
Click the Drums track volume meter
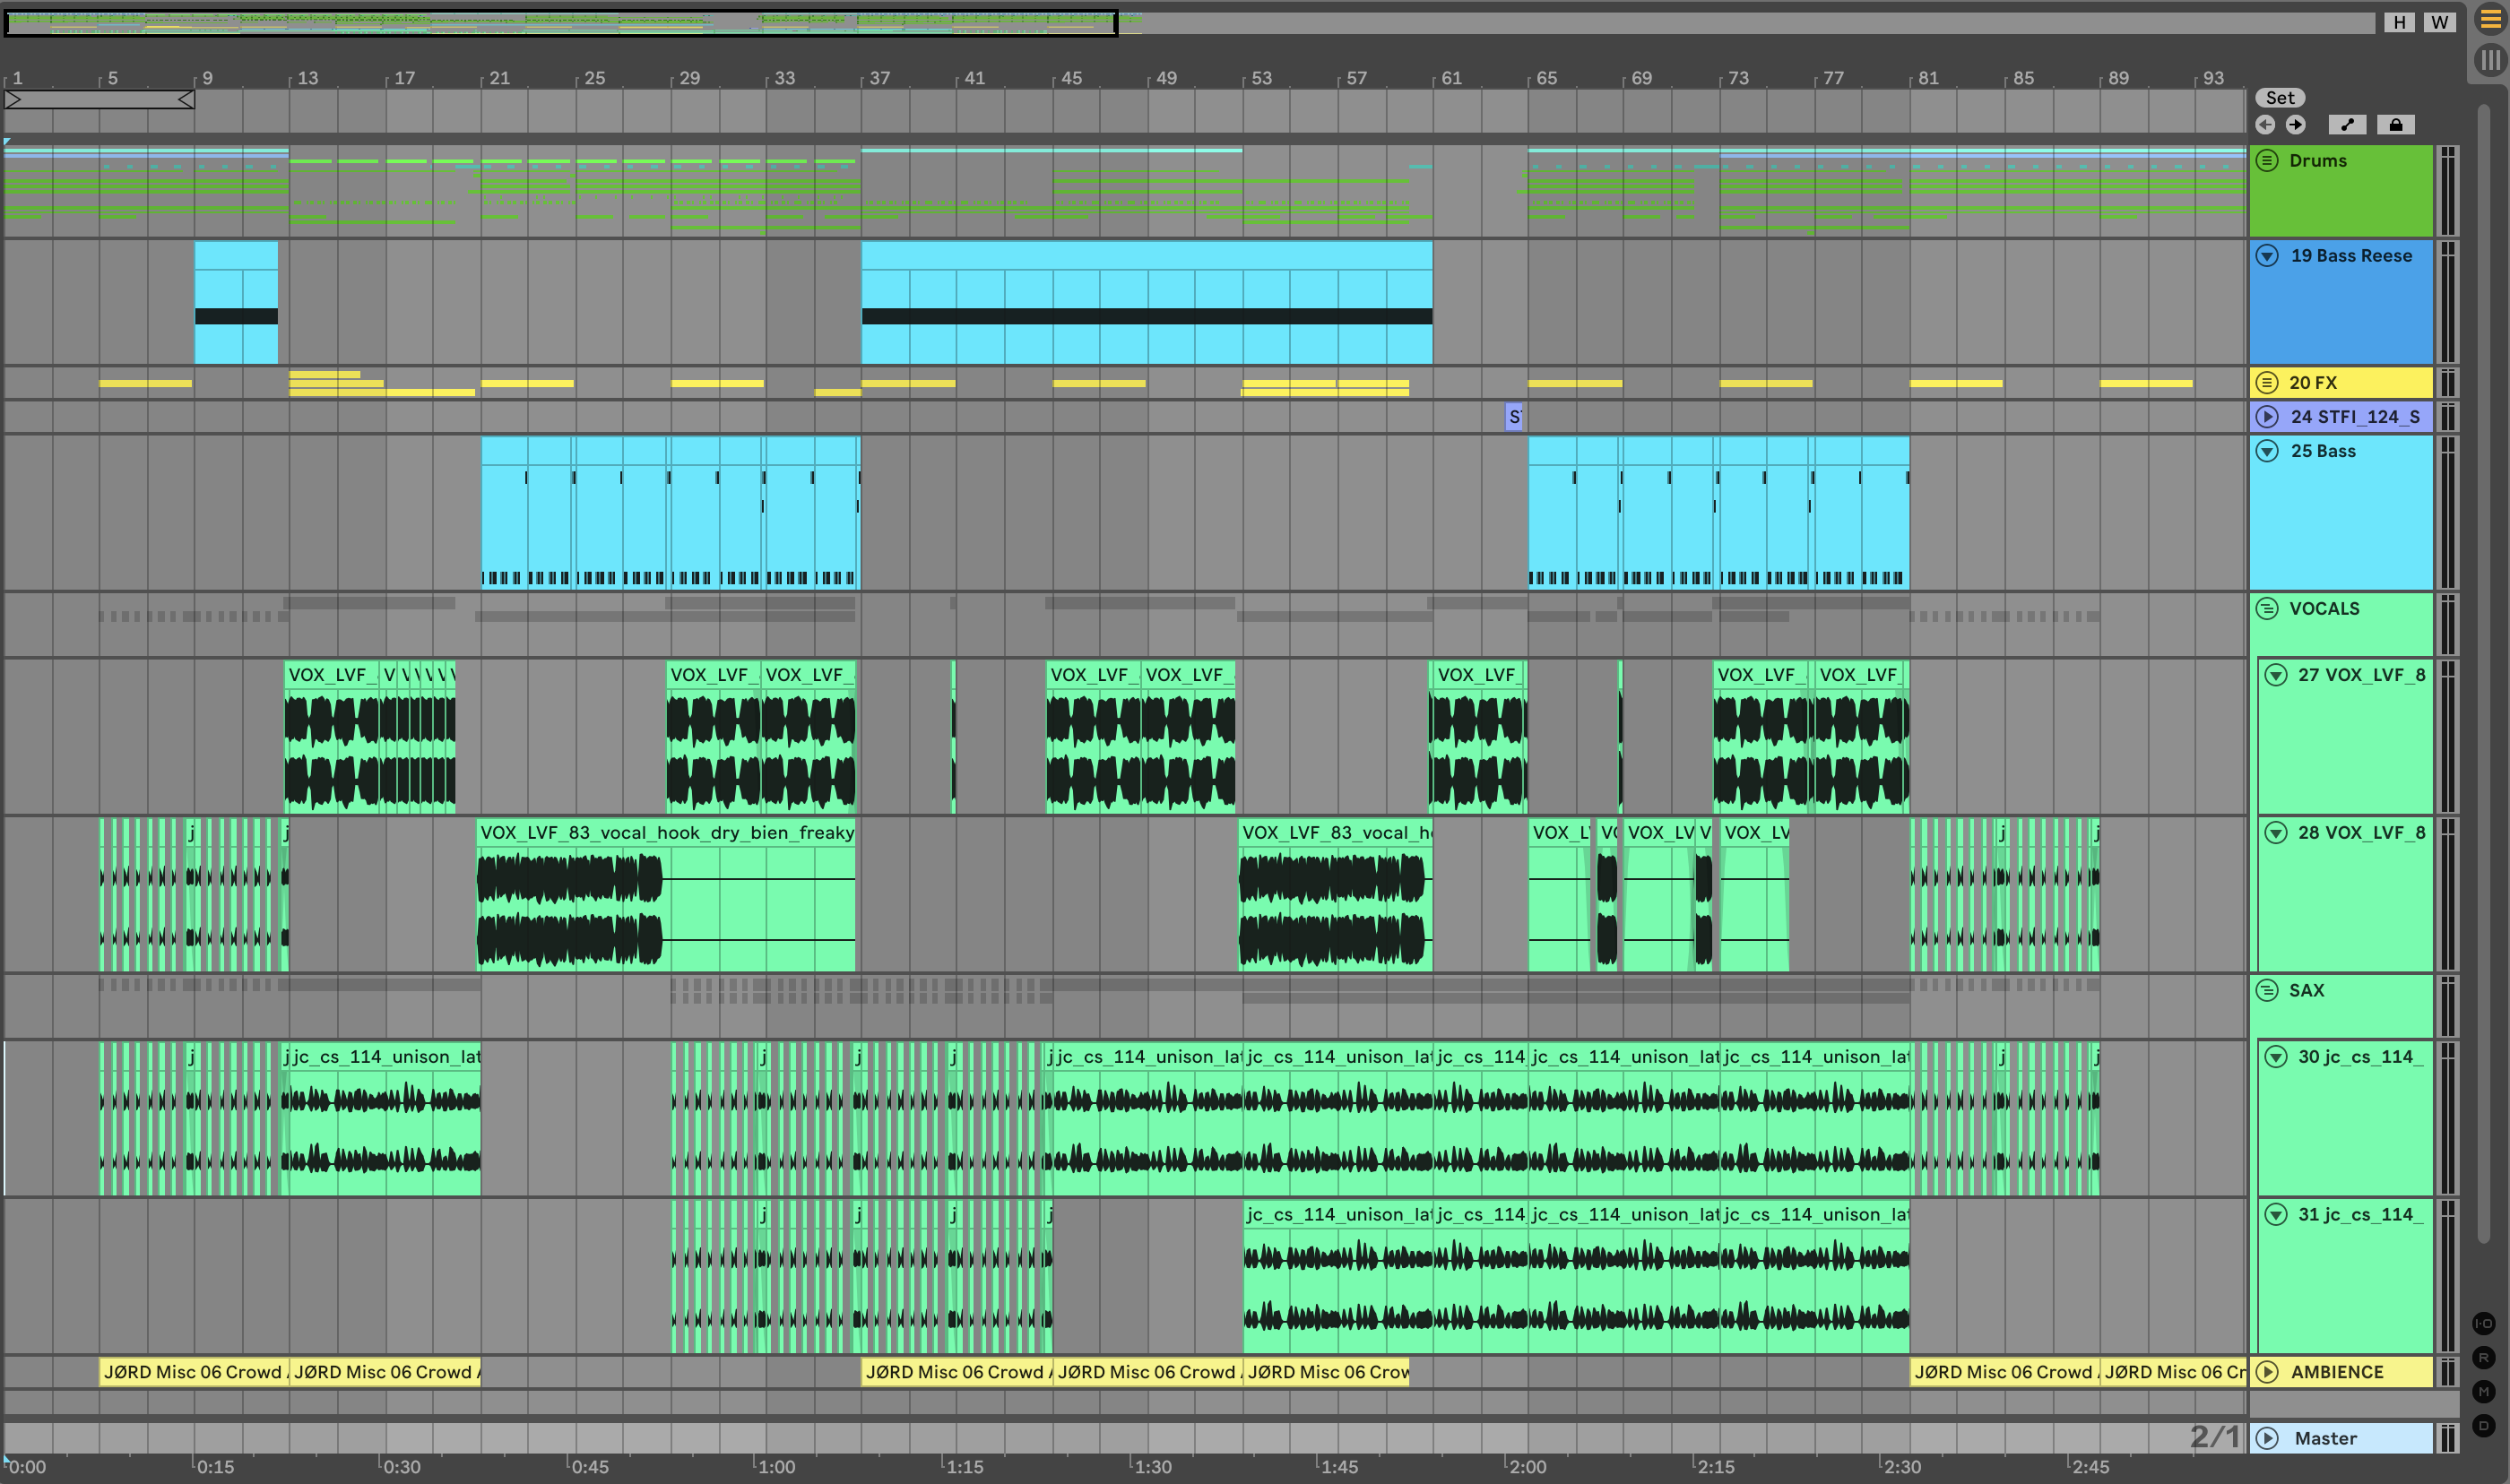point(2447,191)
